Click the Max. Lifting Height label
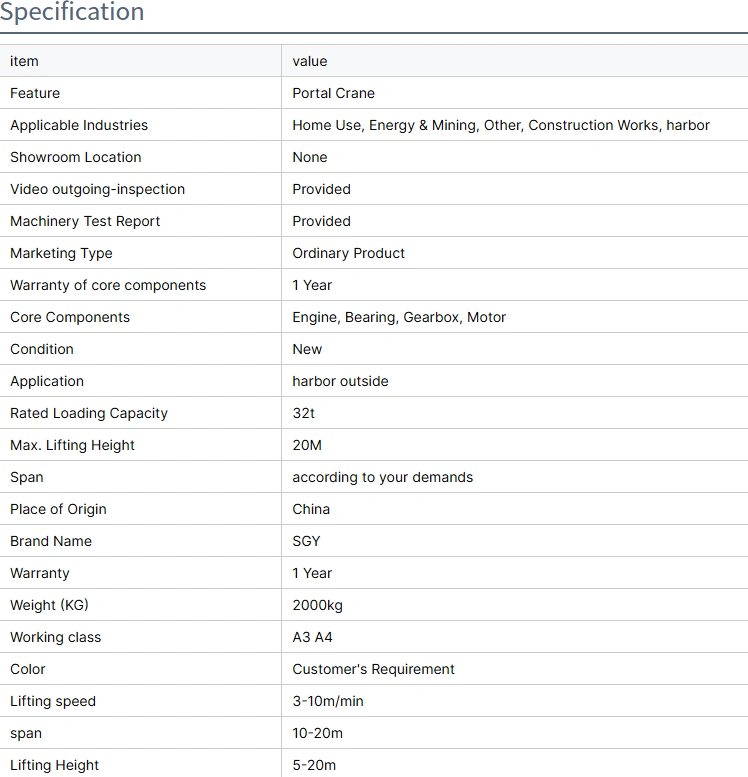The image size is (748, 777). point(72,445)
